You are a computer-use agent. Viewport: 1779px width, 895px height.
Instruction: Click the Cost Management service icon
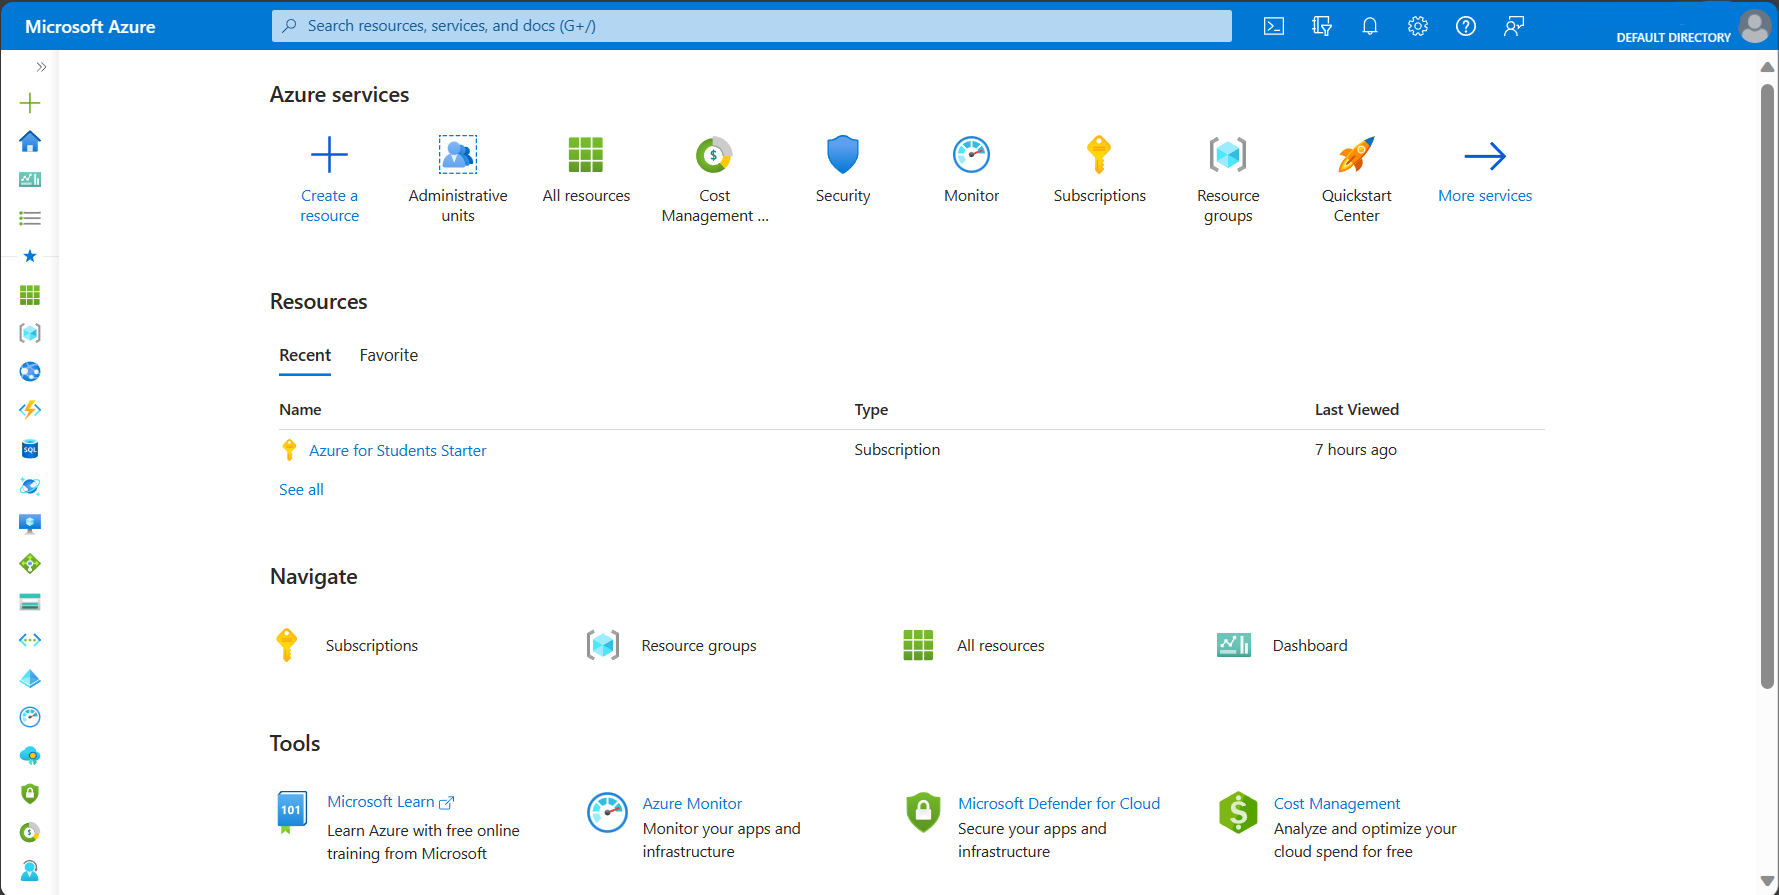[x=714, y=155]
